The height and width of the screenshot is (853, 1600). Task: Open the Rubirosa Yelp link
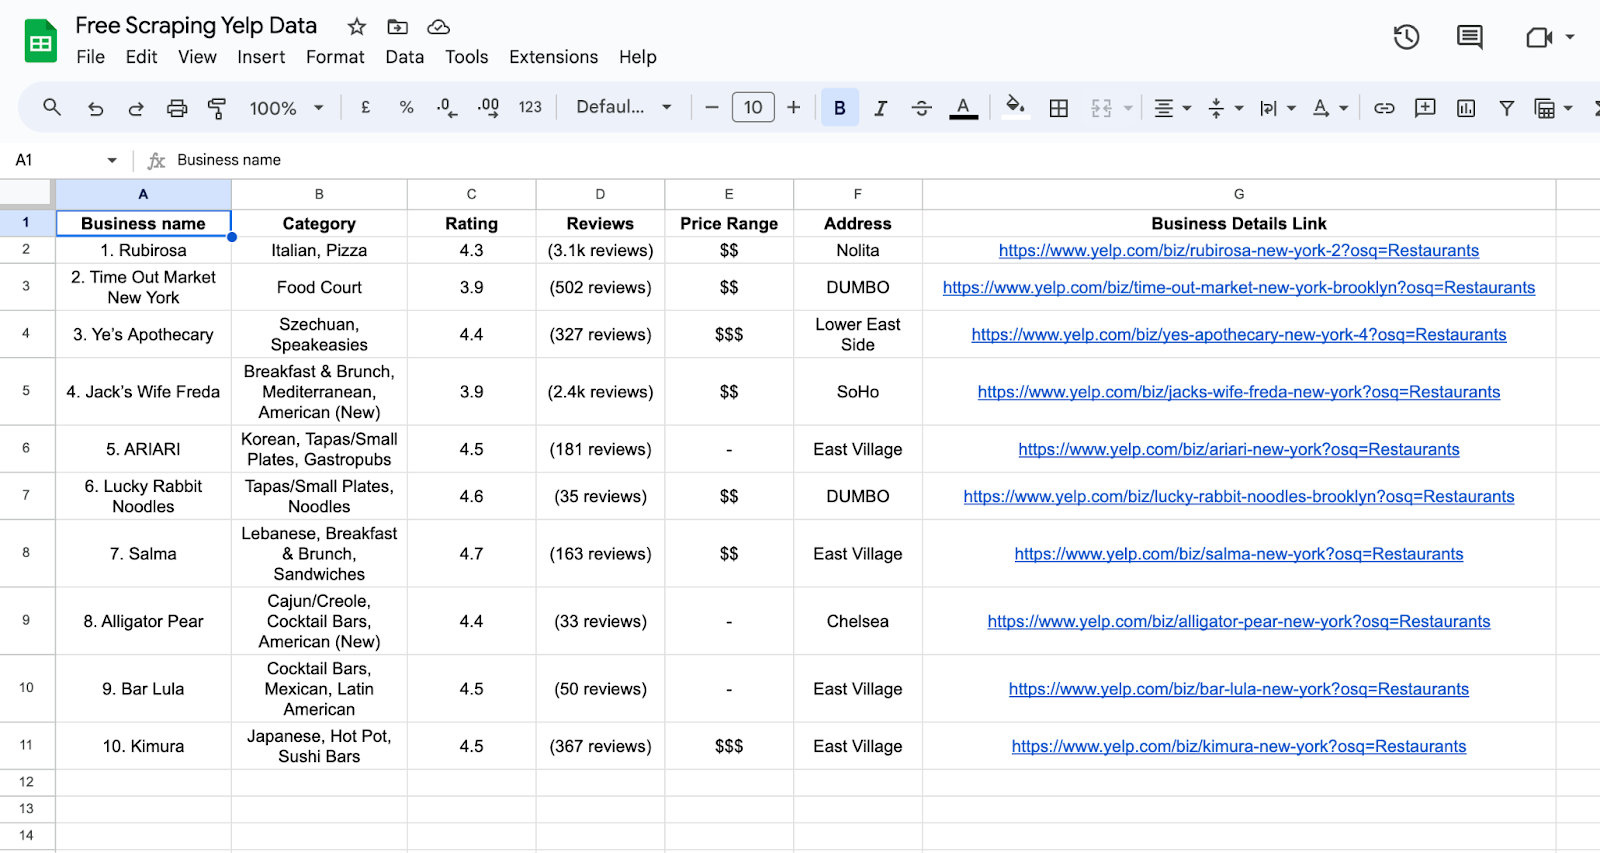point(1238,251)
